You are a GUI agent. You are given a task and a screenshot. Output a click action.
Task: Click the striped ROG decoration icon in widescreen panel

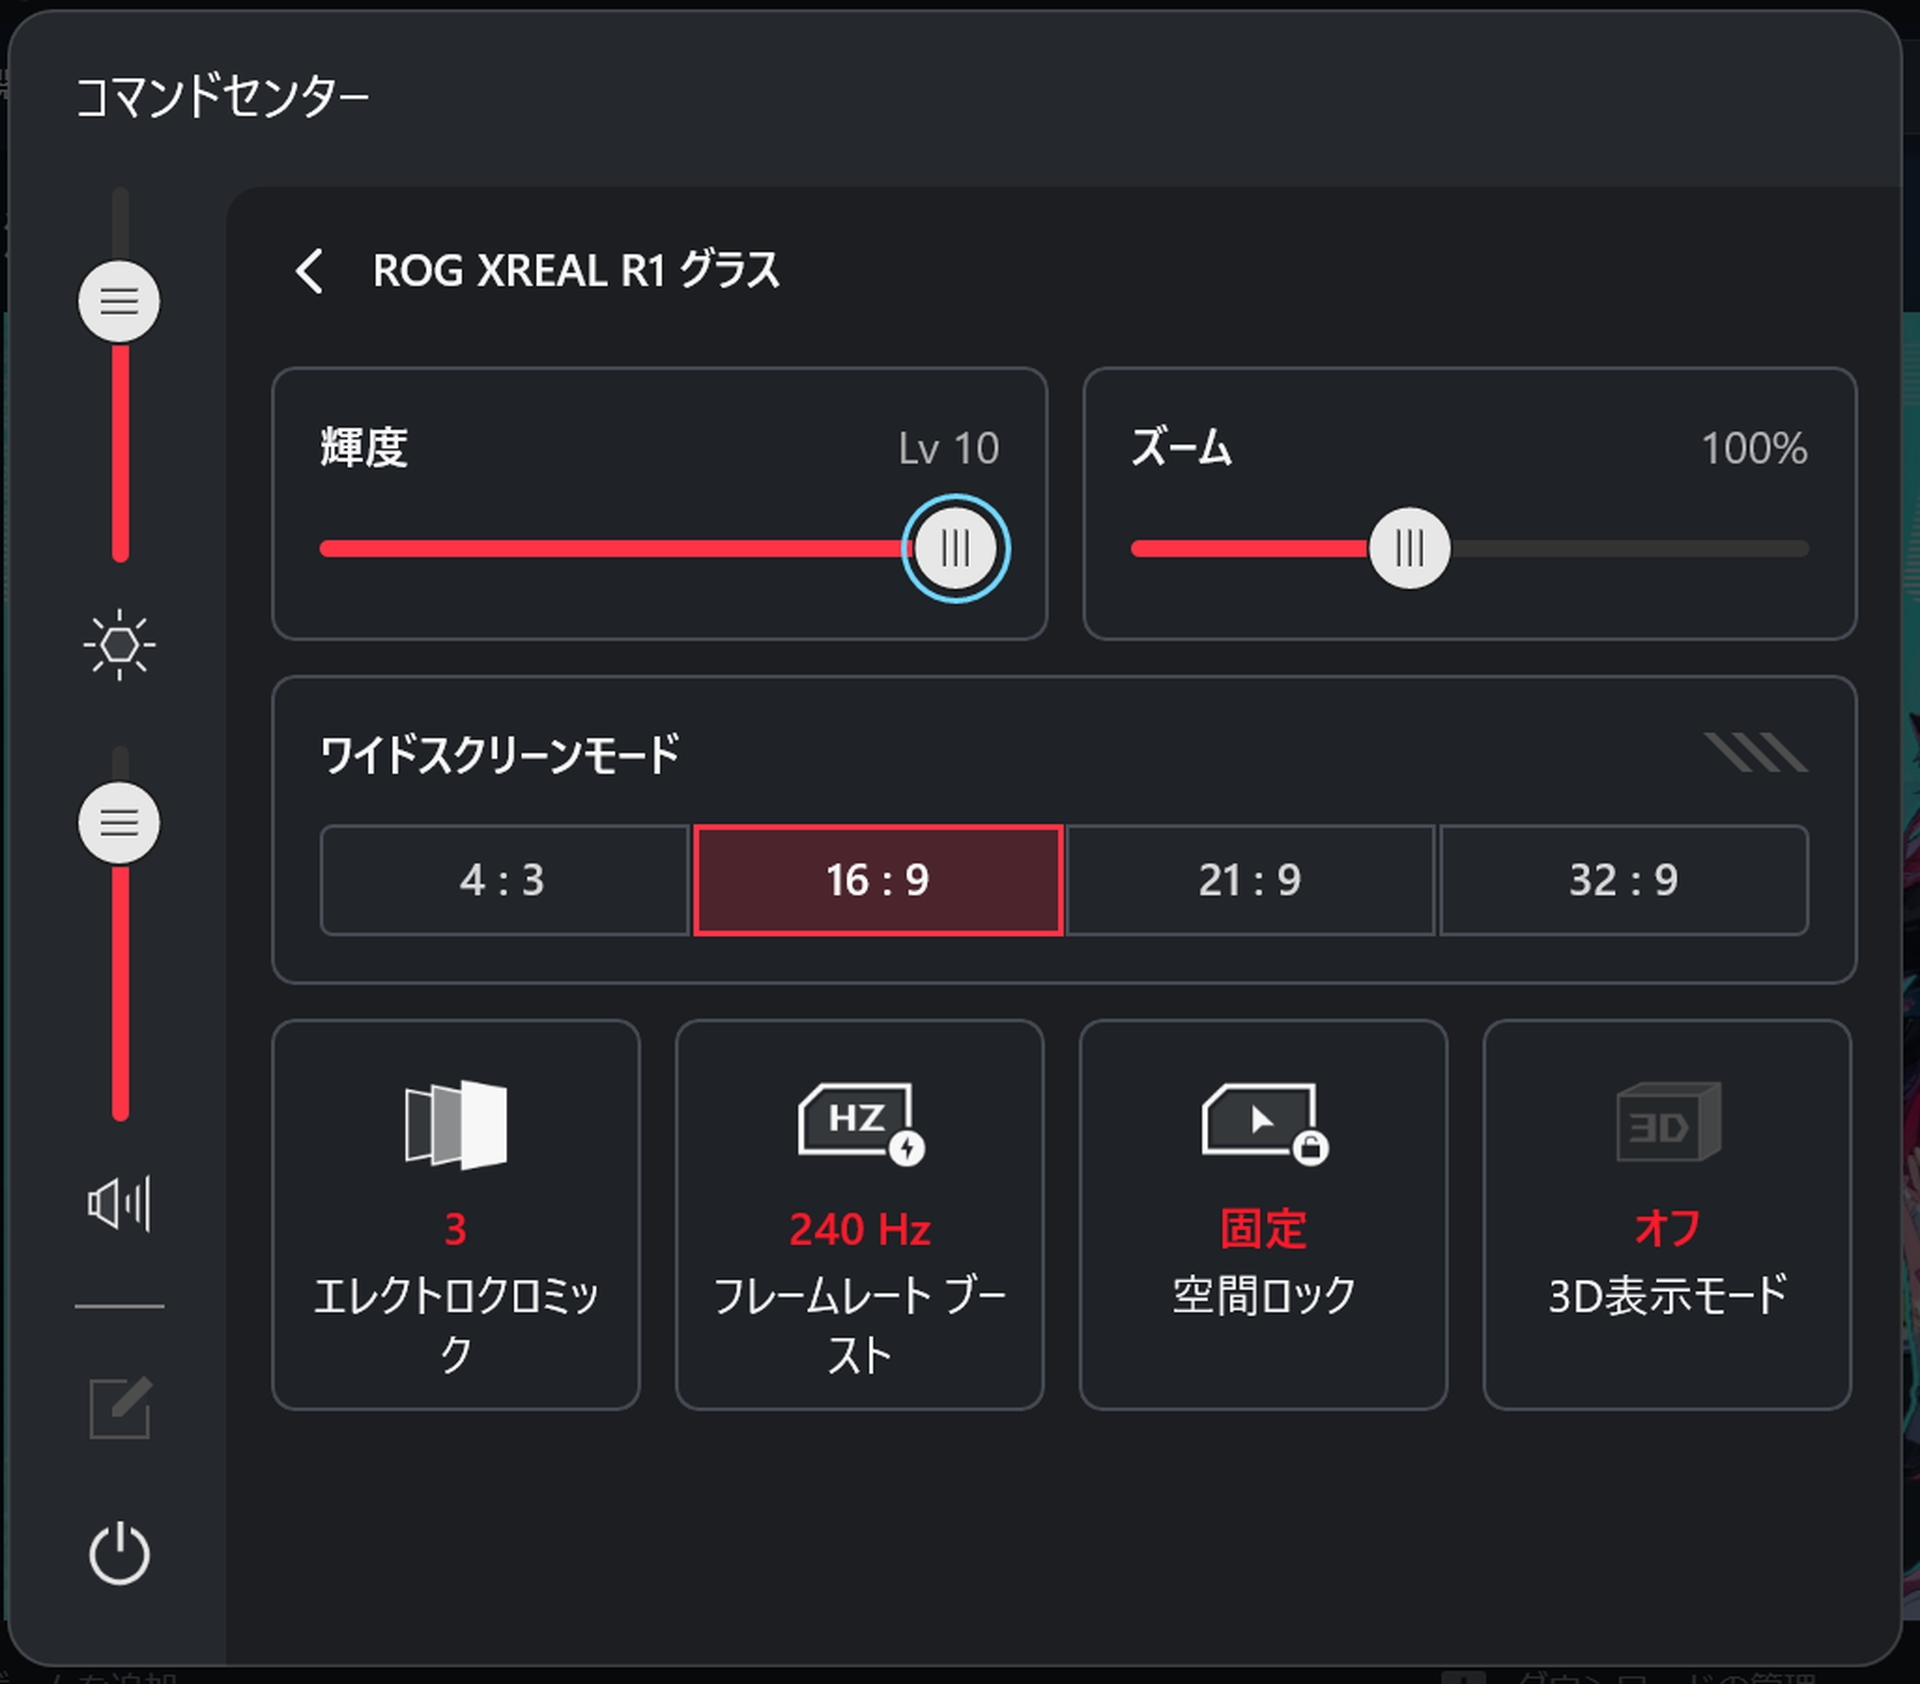click(1756, 752)
